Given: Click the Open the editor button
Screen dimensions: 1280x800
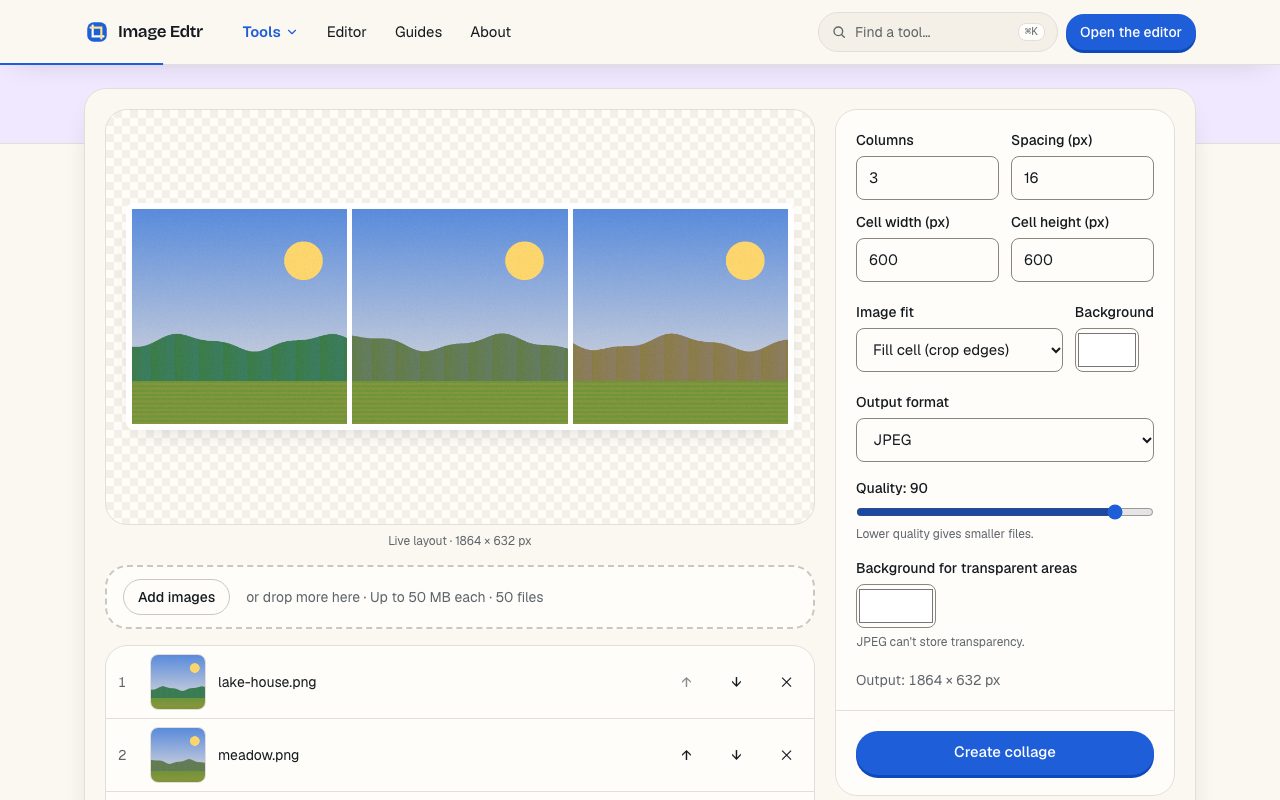Looking at the screenshot, I should coord(1131,32).
